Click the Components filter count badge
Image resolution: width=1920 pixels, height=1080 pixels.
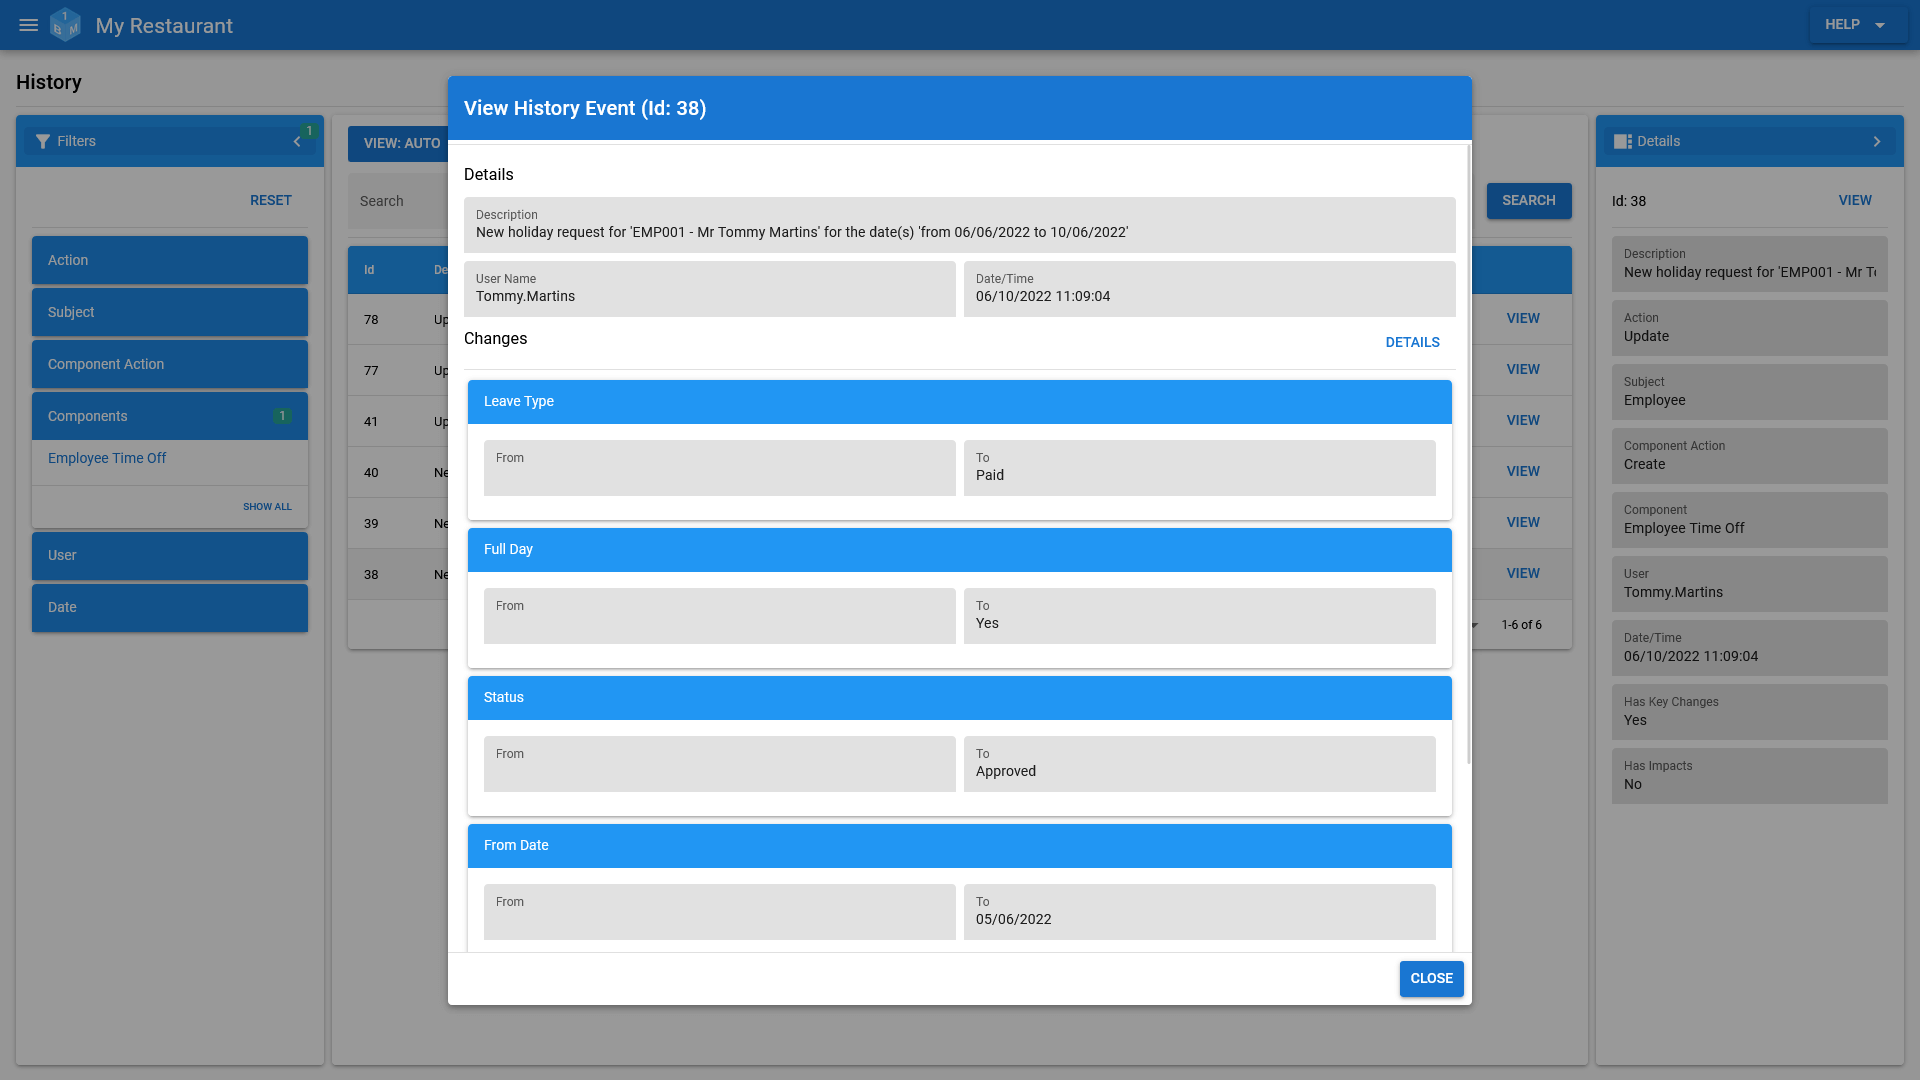pyautogui.click(x=282, y=416)
